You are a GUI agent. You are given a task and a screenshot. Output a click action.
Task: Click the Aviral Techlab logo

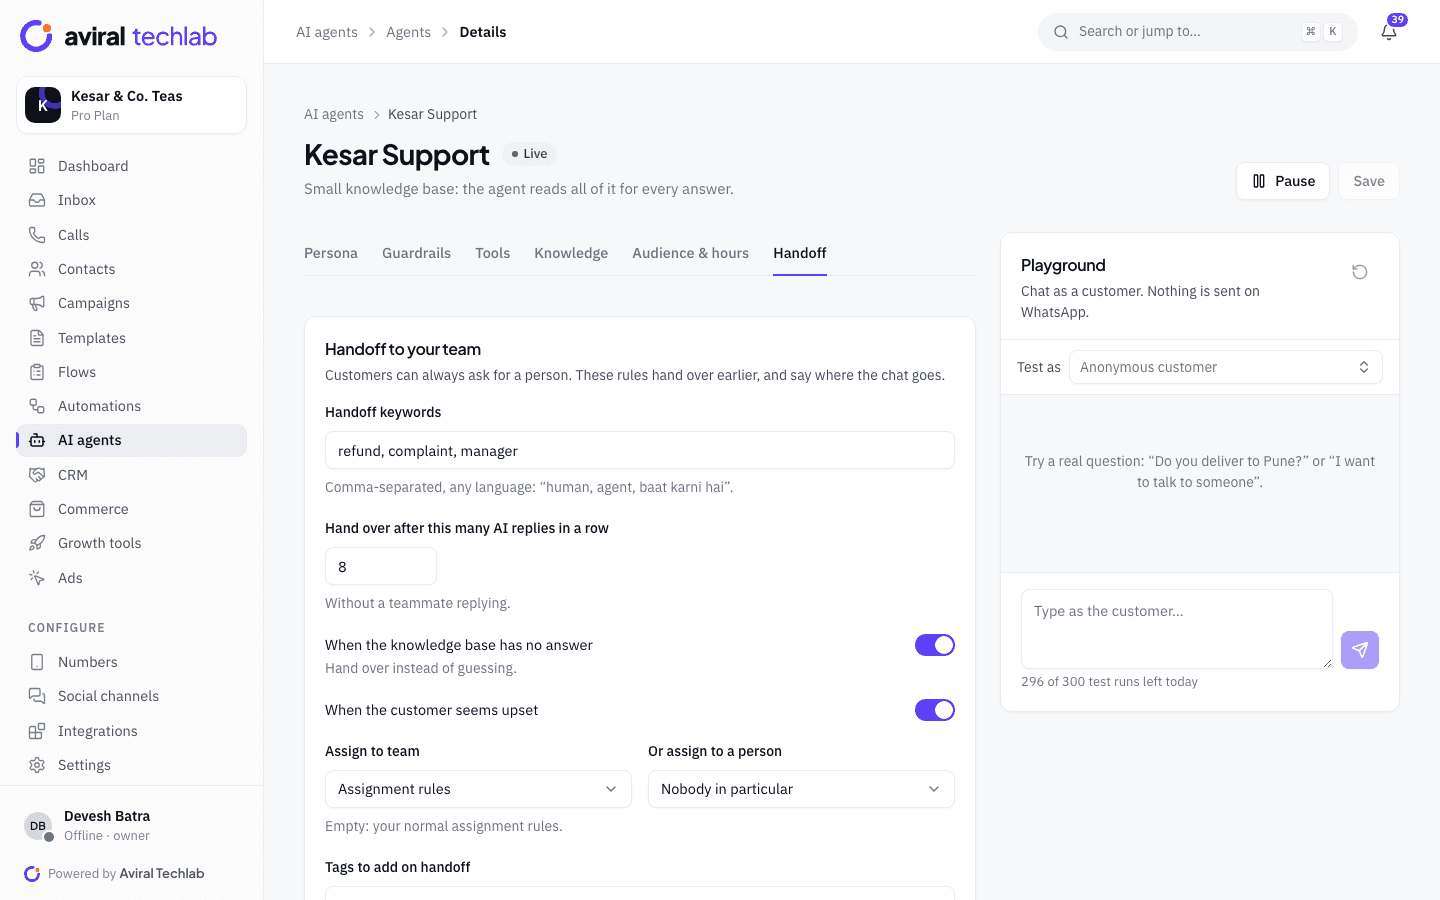(119, 36)
